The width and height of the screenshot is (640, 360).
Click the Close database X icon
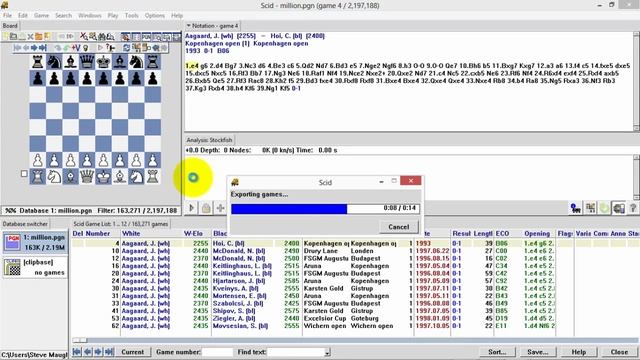pos(31,36)
